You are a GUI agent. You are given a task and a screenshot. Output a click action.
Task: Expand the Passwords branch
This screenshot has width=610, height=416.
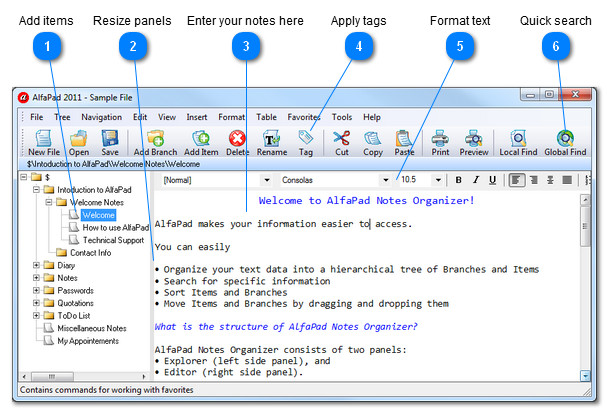tap(37, 290)
